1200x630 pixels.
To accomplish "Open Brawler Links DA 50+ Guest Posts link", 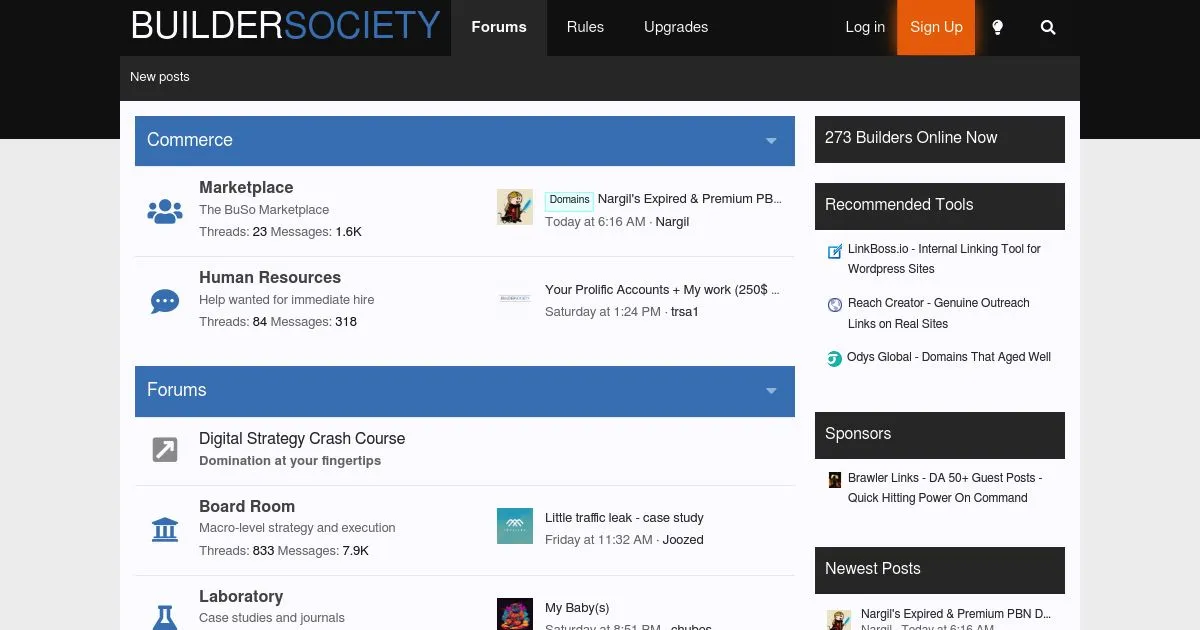I will (945, 488).
